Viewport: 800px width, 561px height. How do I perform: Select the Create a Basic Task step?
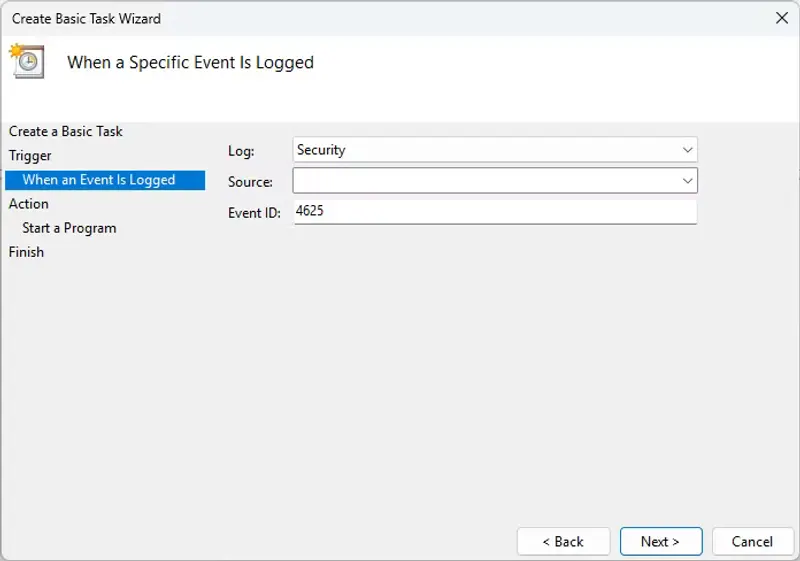[x=66, y=131]
